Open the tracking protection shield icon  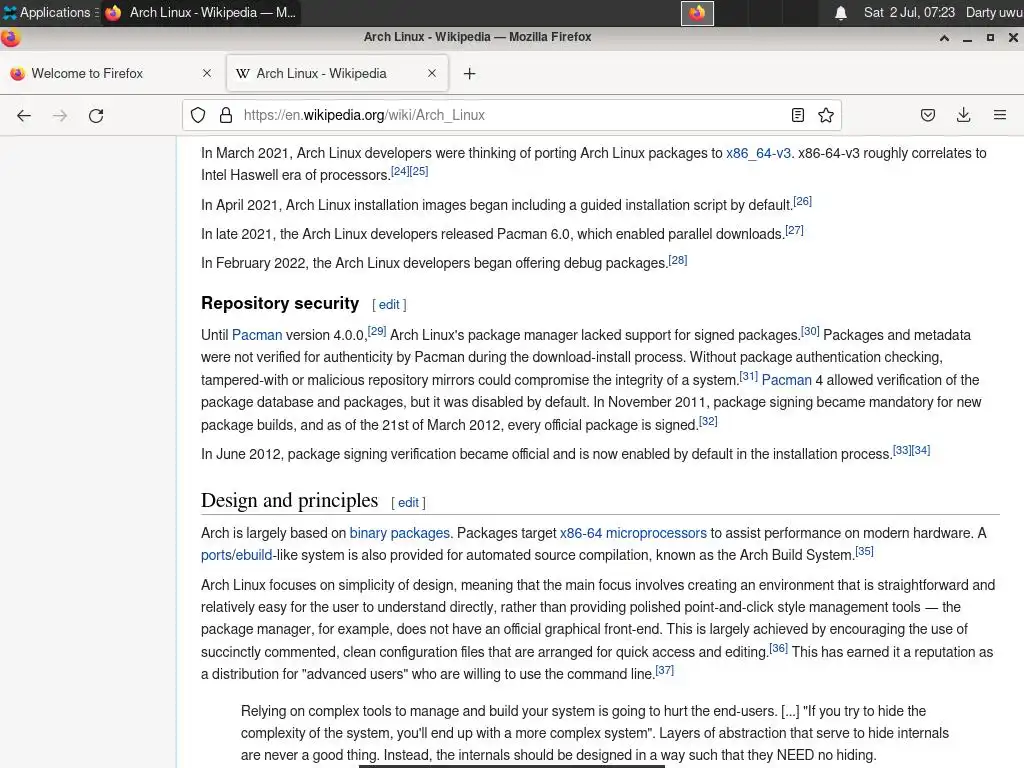point(198,116)
